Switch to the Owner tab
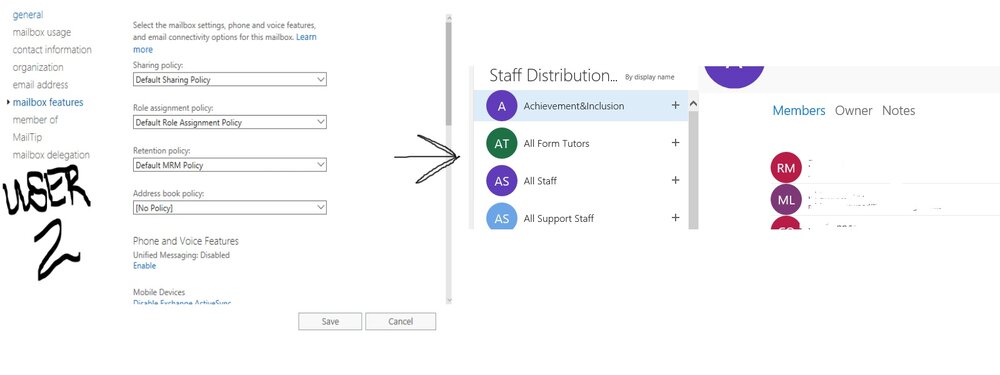The height and width of the screenshot is (375, 1000). coord(853,110)
